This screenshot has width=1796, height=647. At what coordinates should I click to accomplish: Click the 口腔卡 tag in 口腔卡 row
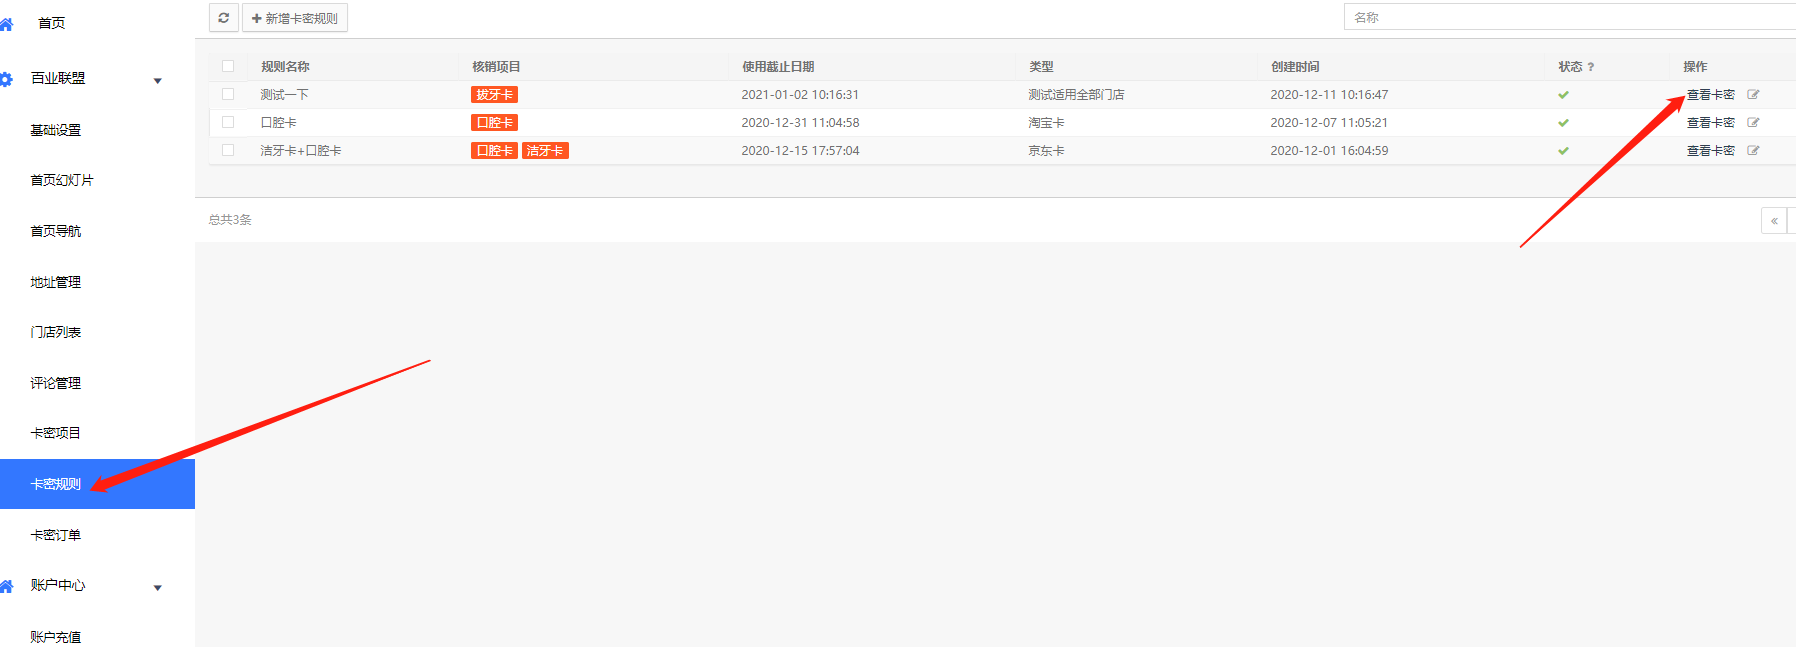click(x=494, y=123)
